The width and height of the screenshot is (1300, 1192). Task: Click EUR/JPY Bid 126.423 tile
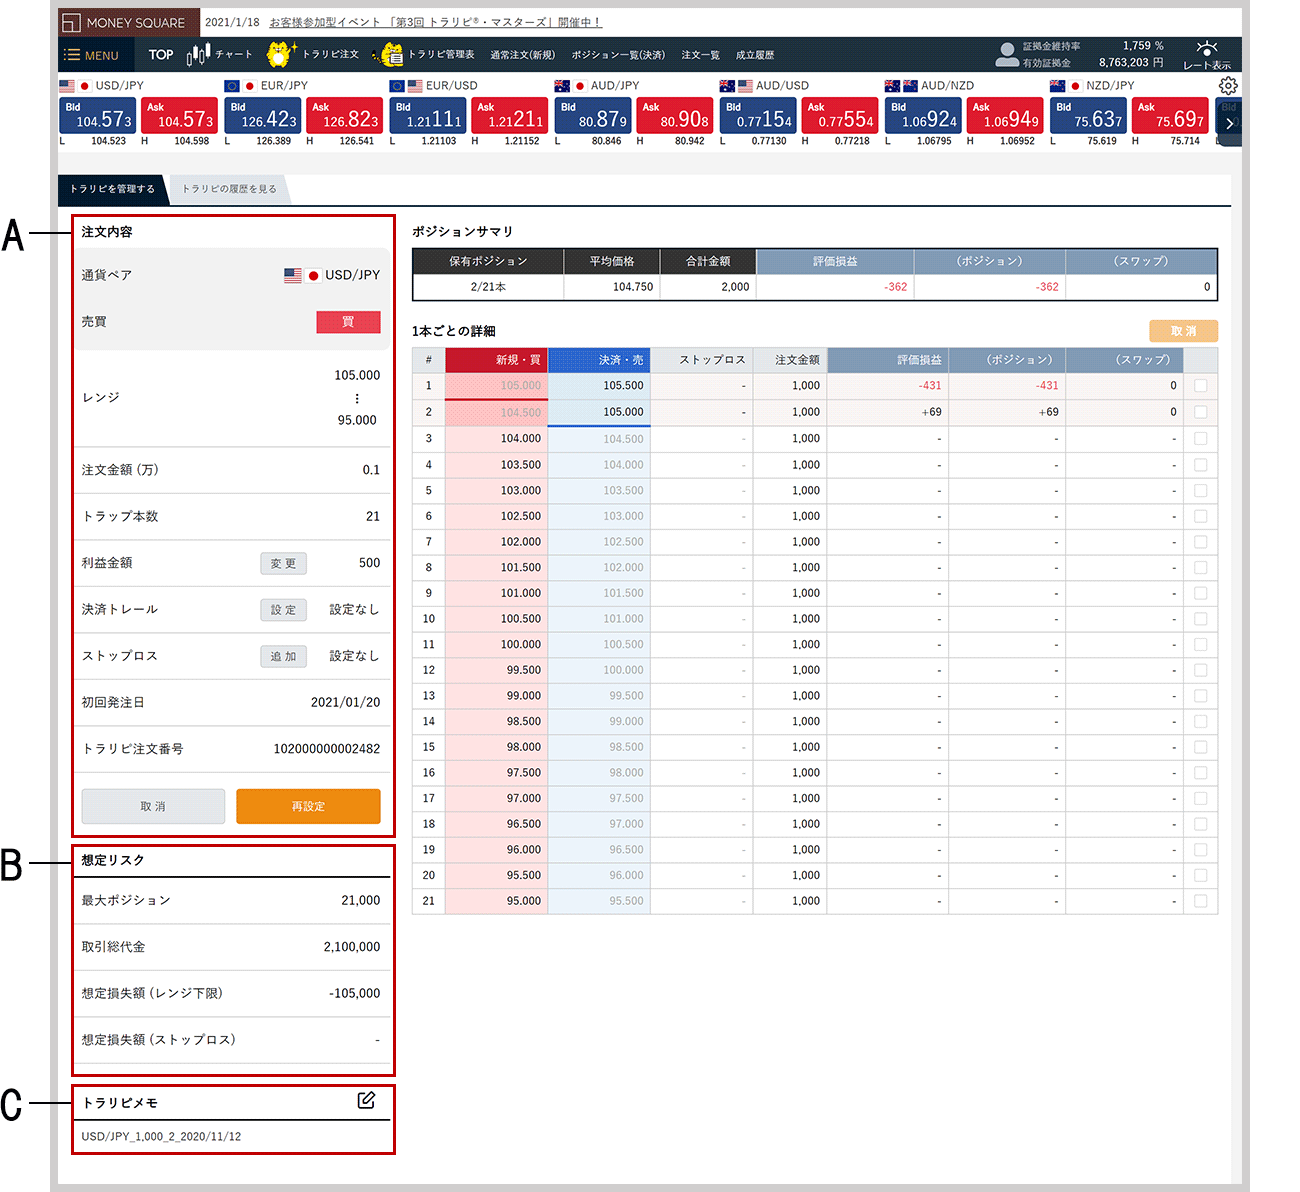point(264,115)
